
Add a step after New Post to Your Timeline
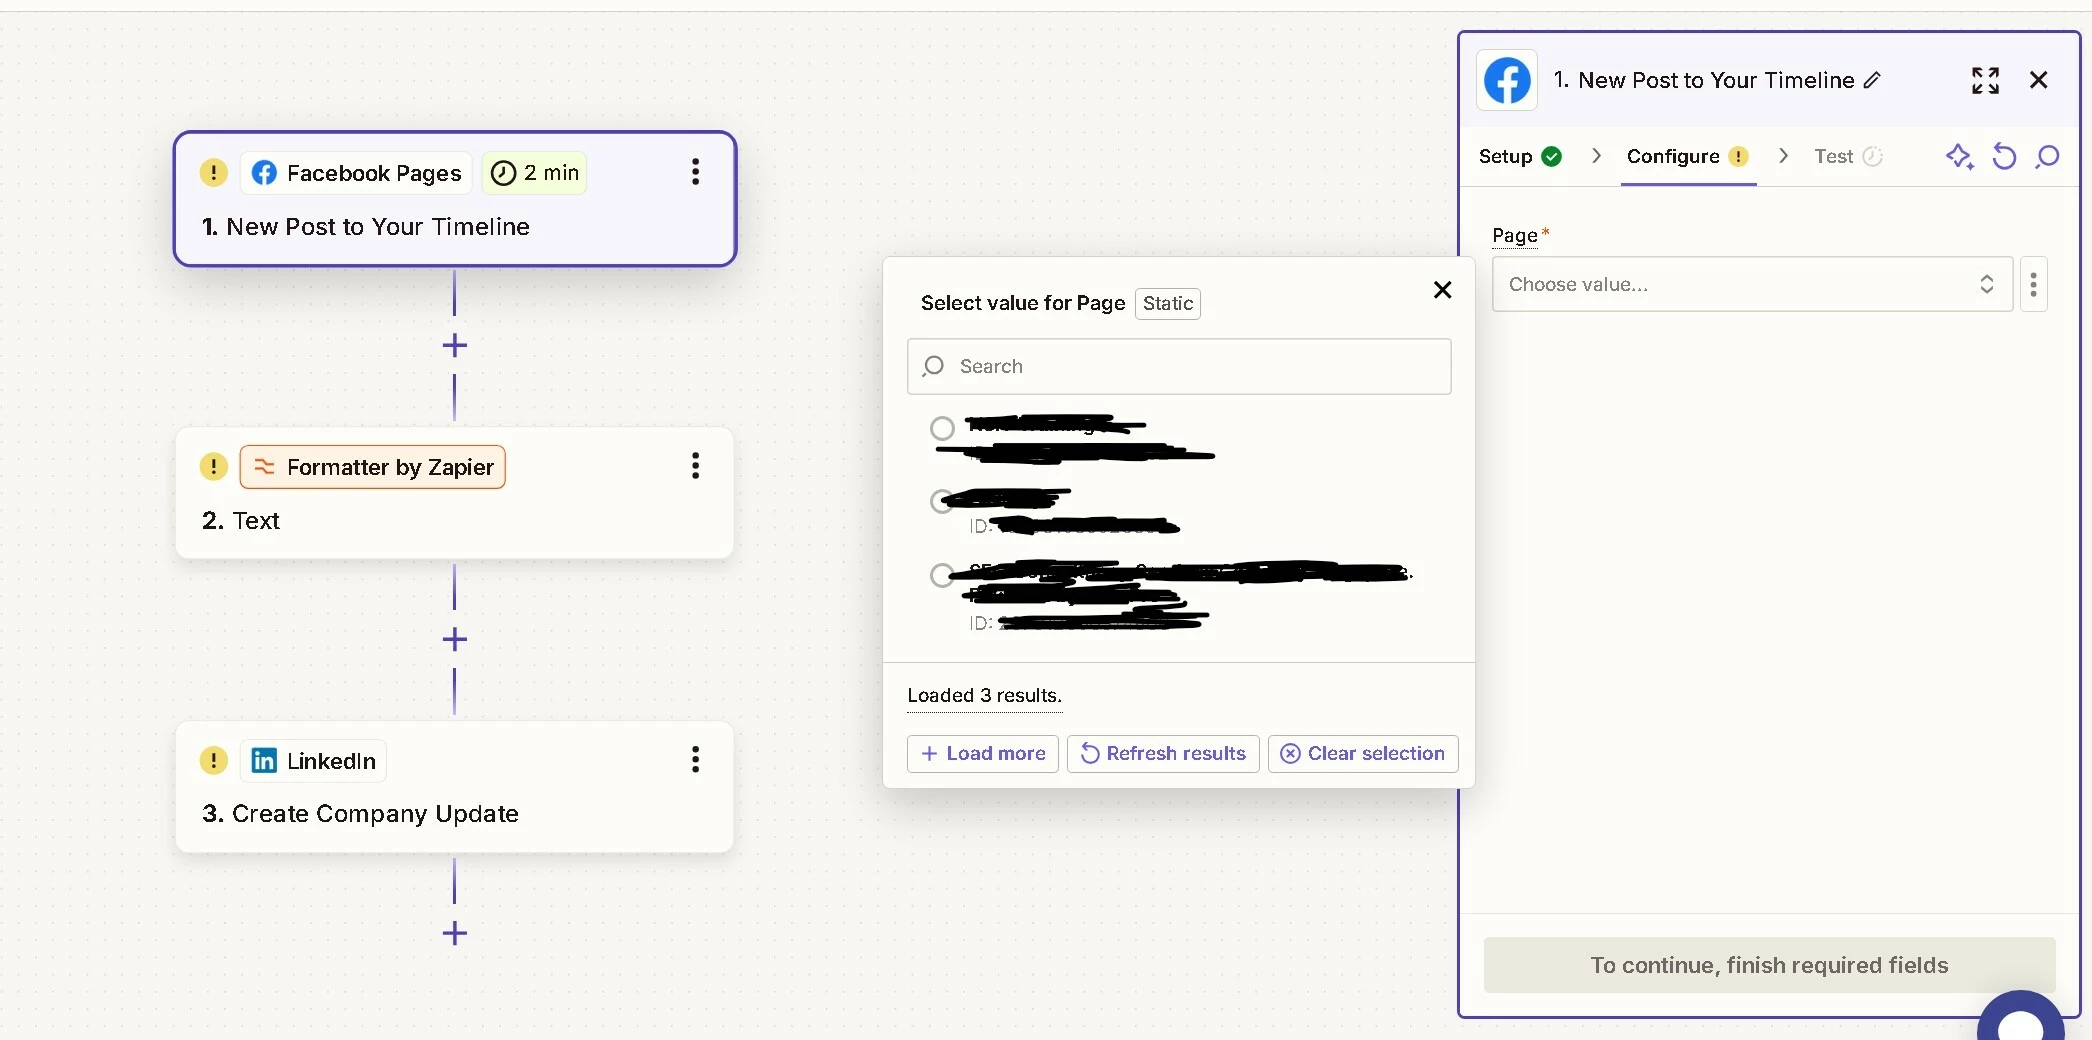coord(454,346)
